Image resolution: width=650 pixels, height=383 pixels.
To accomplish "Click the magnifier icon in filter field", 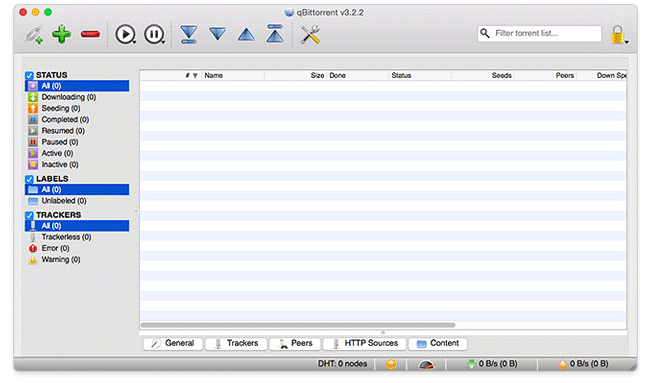I will 485,33.
